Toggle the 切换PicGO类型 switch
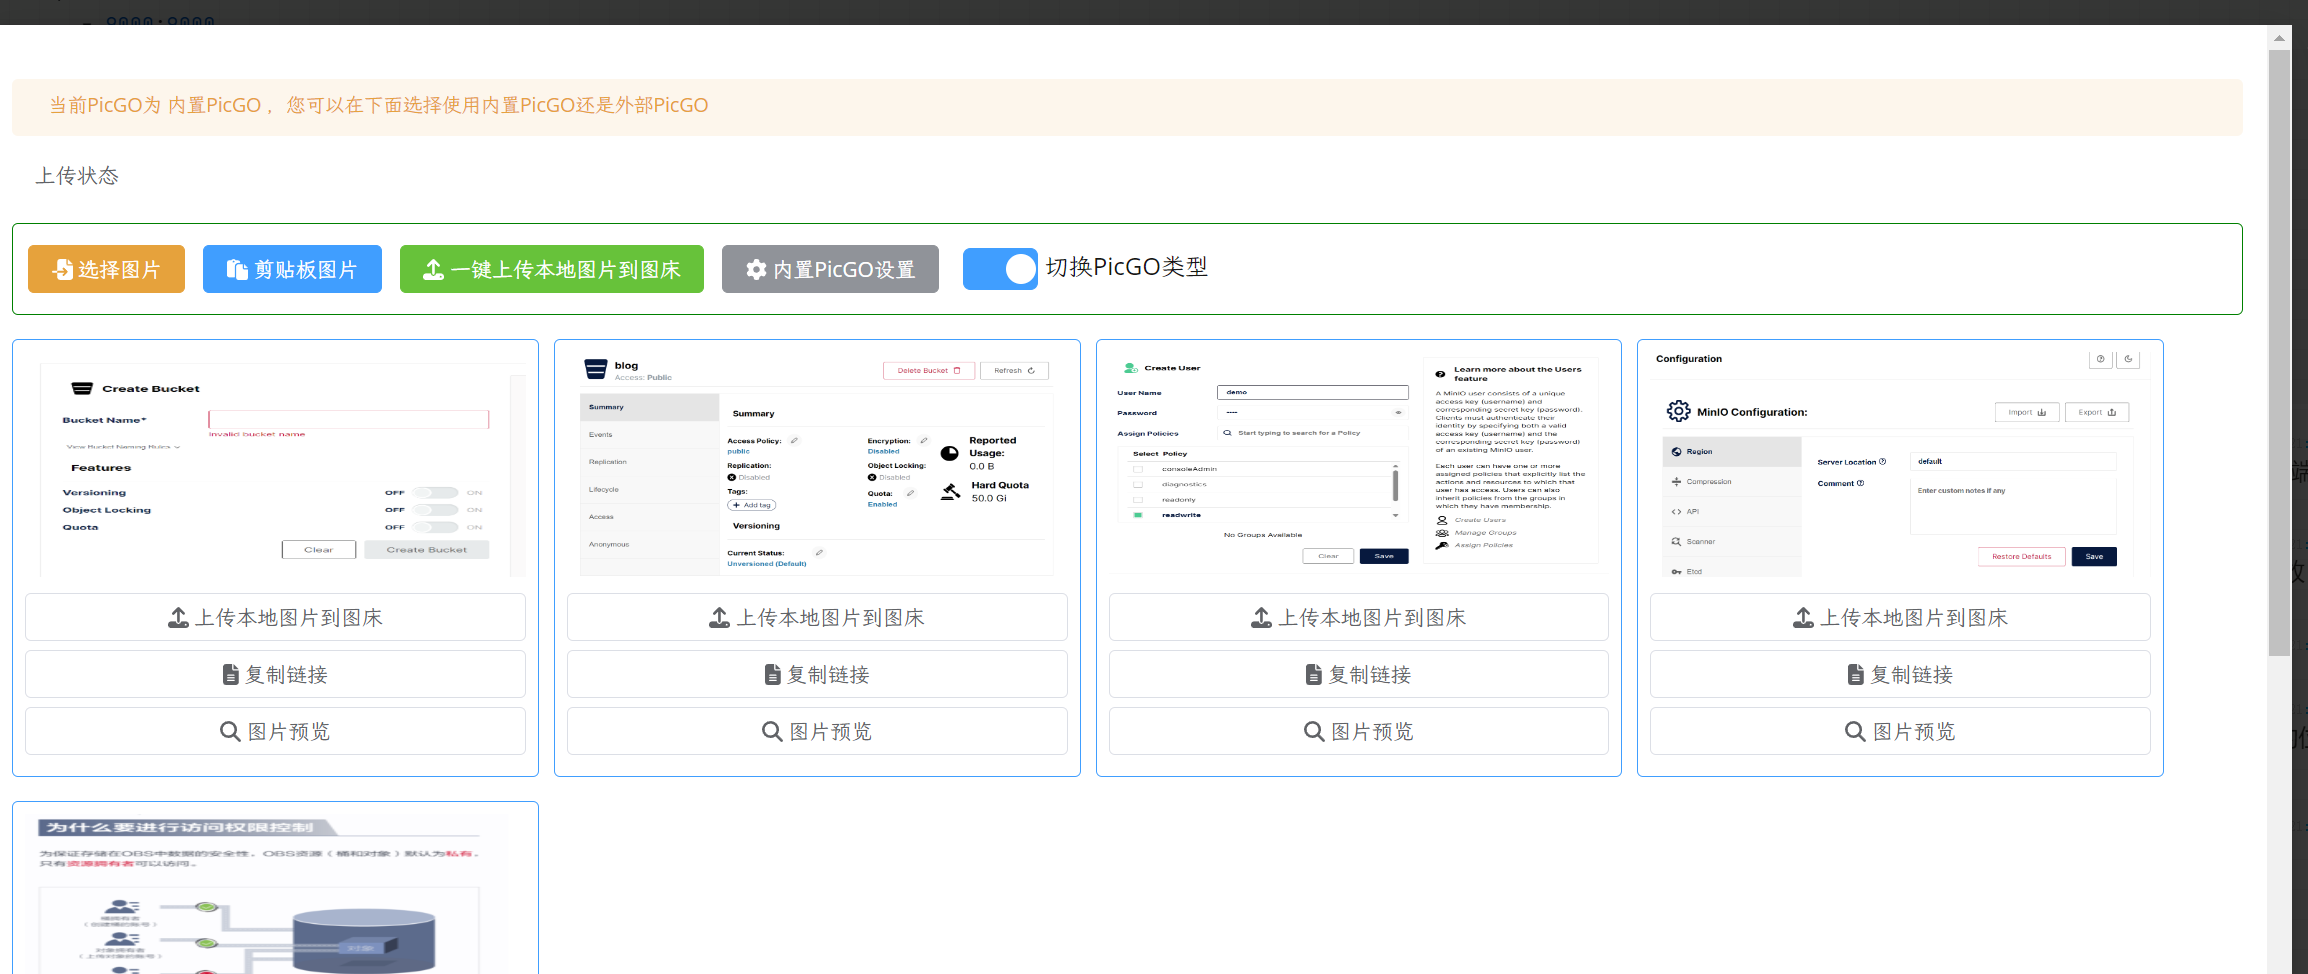Viewport: 2308px width, 974px height. click(x=1000, y=269)
